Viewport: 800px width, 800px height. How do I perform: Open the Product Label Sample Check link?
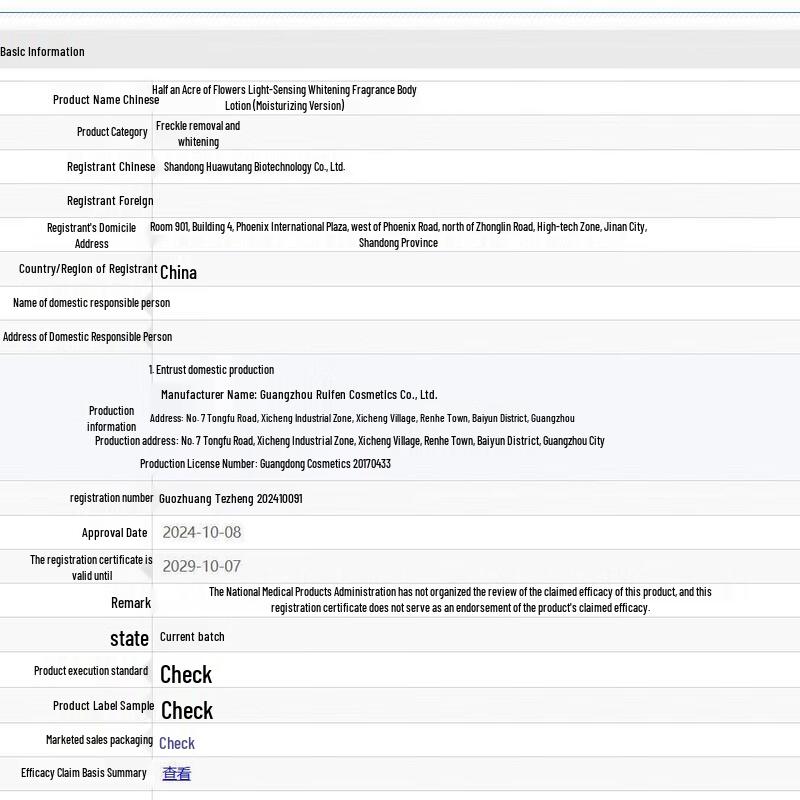(x=187, y=710)
